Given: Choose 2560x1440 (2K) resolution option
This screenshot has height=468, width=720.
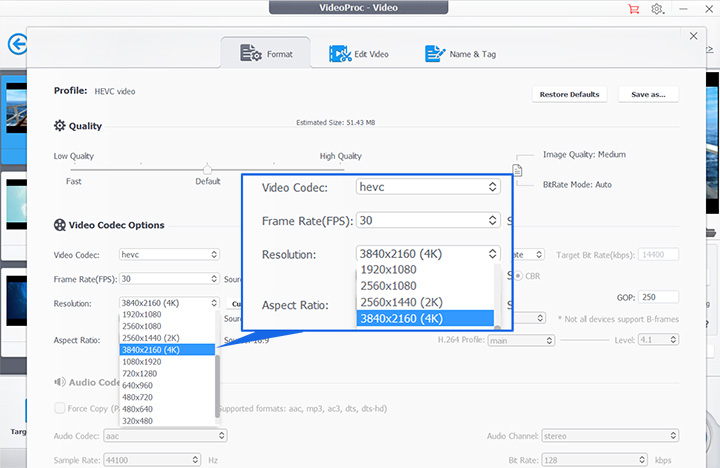Looking at the screenshot, I should click(167, 338).
